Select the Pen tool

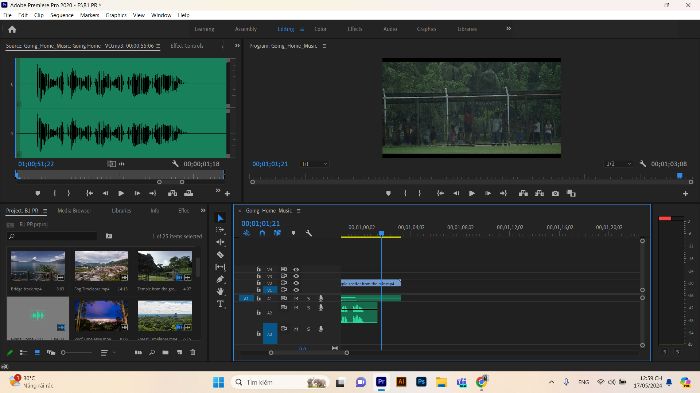click(x=220, y=279)
